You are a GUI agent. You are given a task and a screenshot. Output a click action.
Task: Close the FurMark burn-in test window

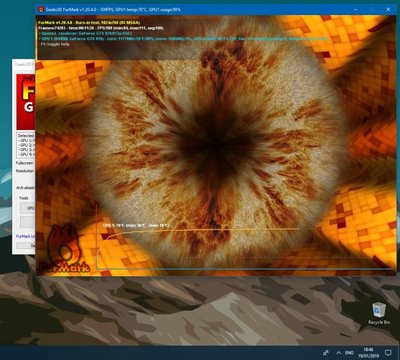(x=388, y=10)
